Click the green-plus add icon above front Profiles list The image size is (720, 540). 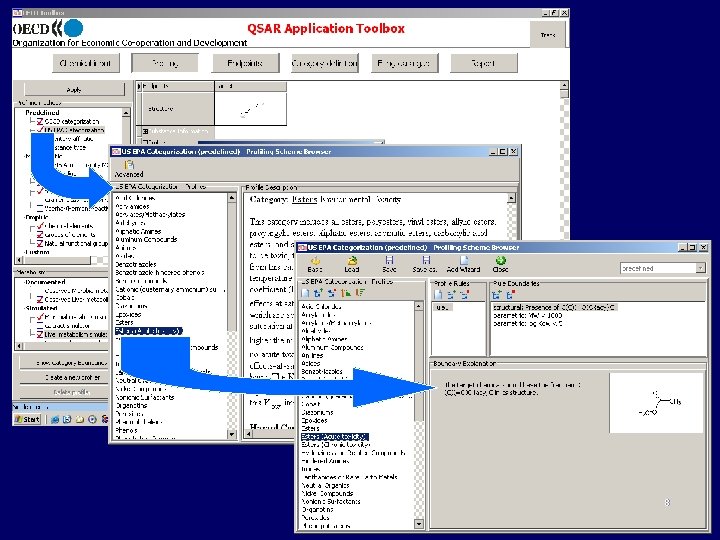point(318,293)
